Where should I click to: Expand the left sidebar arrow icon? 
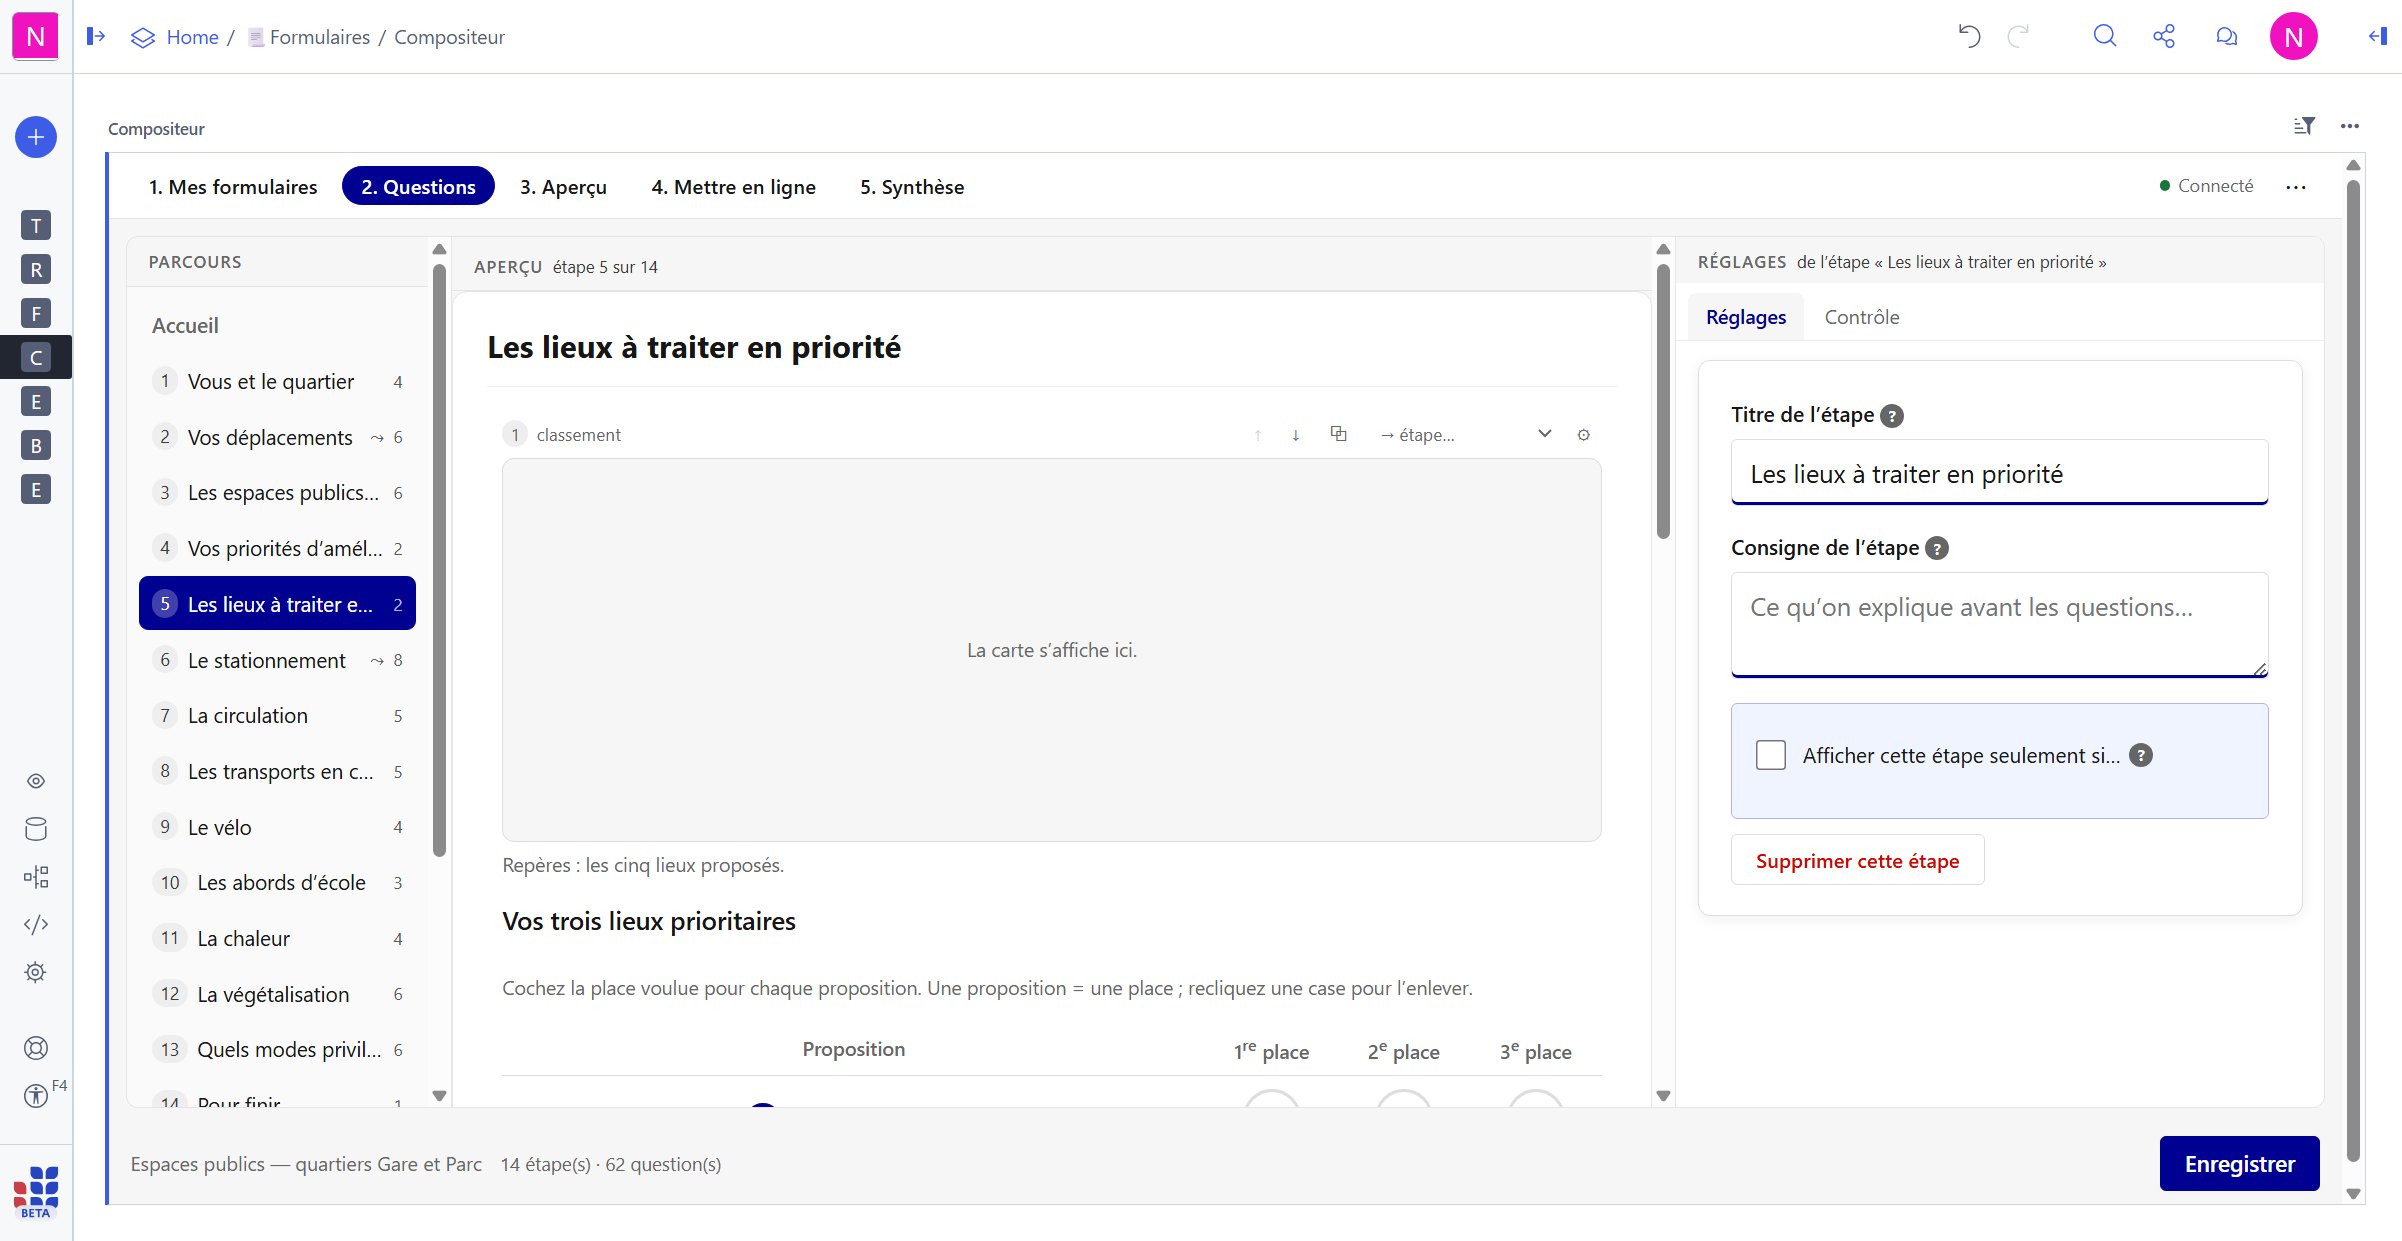pyautogui.click(x=96, y=37)
